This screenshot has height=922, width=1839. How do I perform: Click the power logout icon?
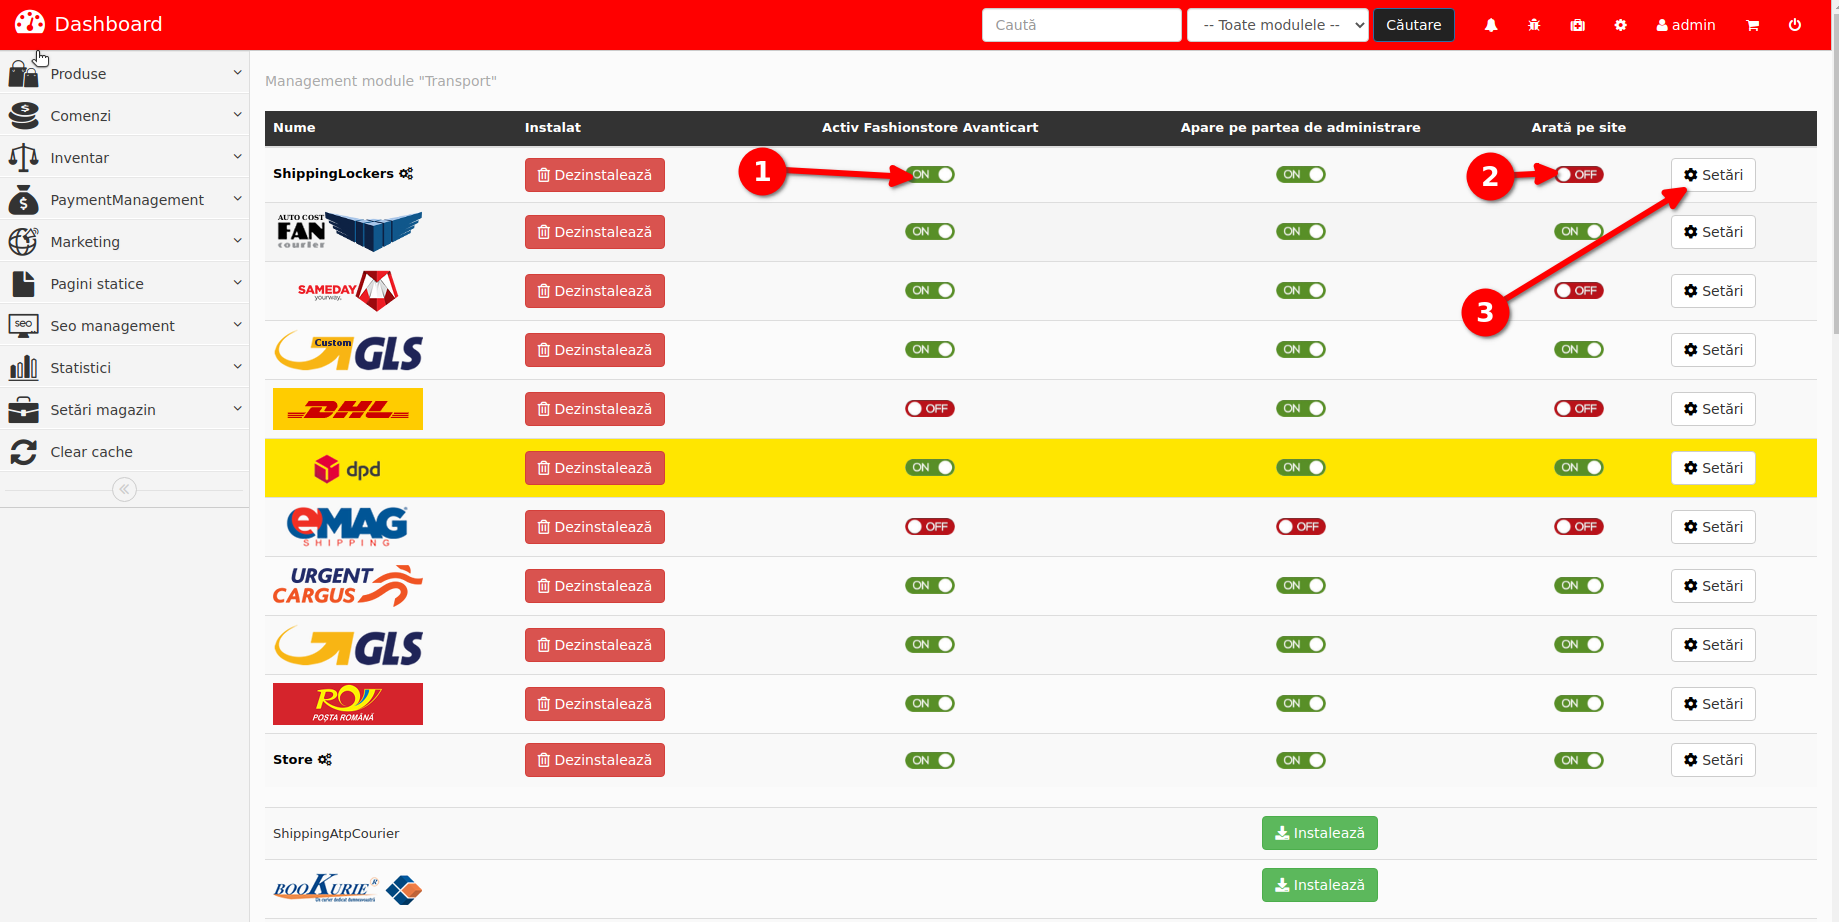point(1795,25)
